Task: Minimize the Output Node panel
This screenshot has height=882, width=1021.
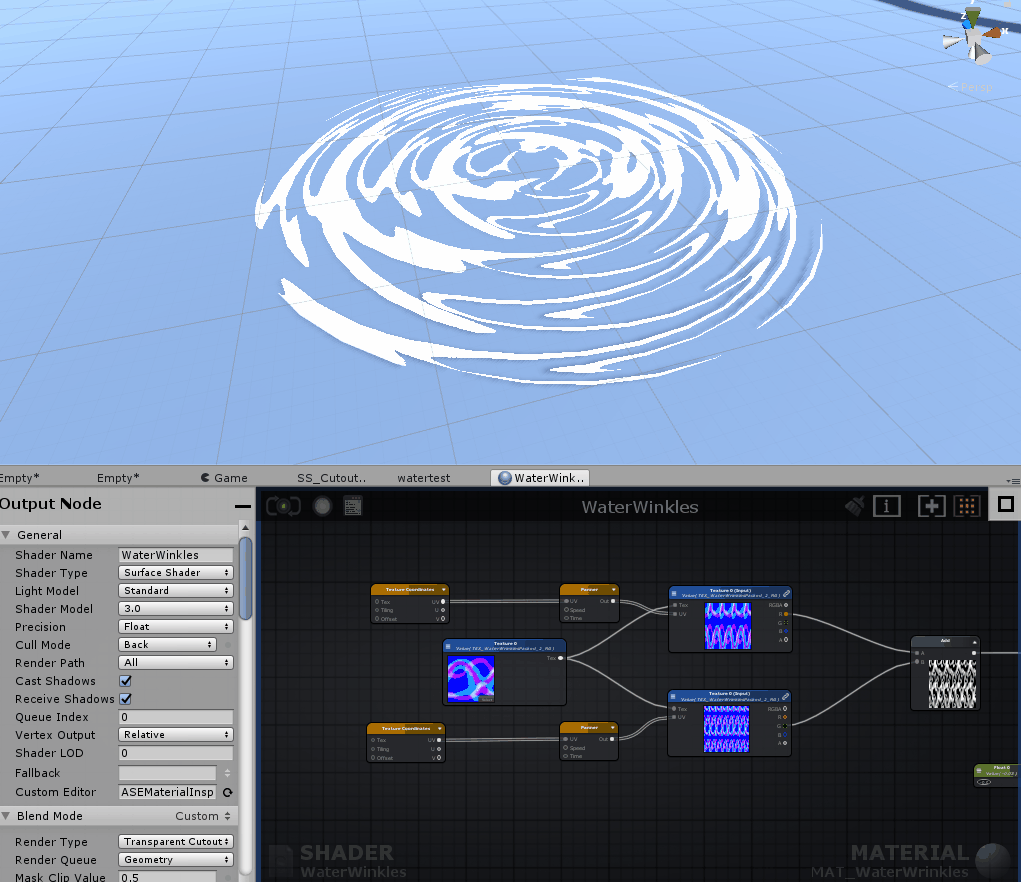Action: (243, 506)
